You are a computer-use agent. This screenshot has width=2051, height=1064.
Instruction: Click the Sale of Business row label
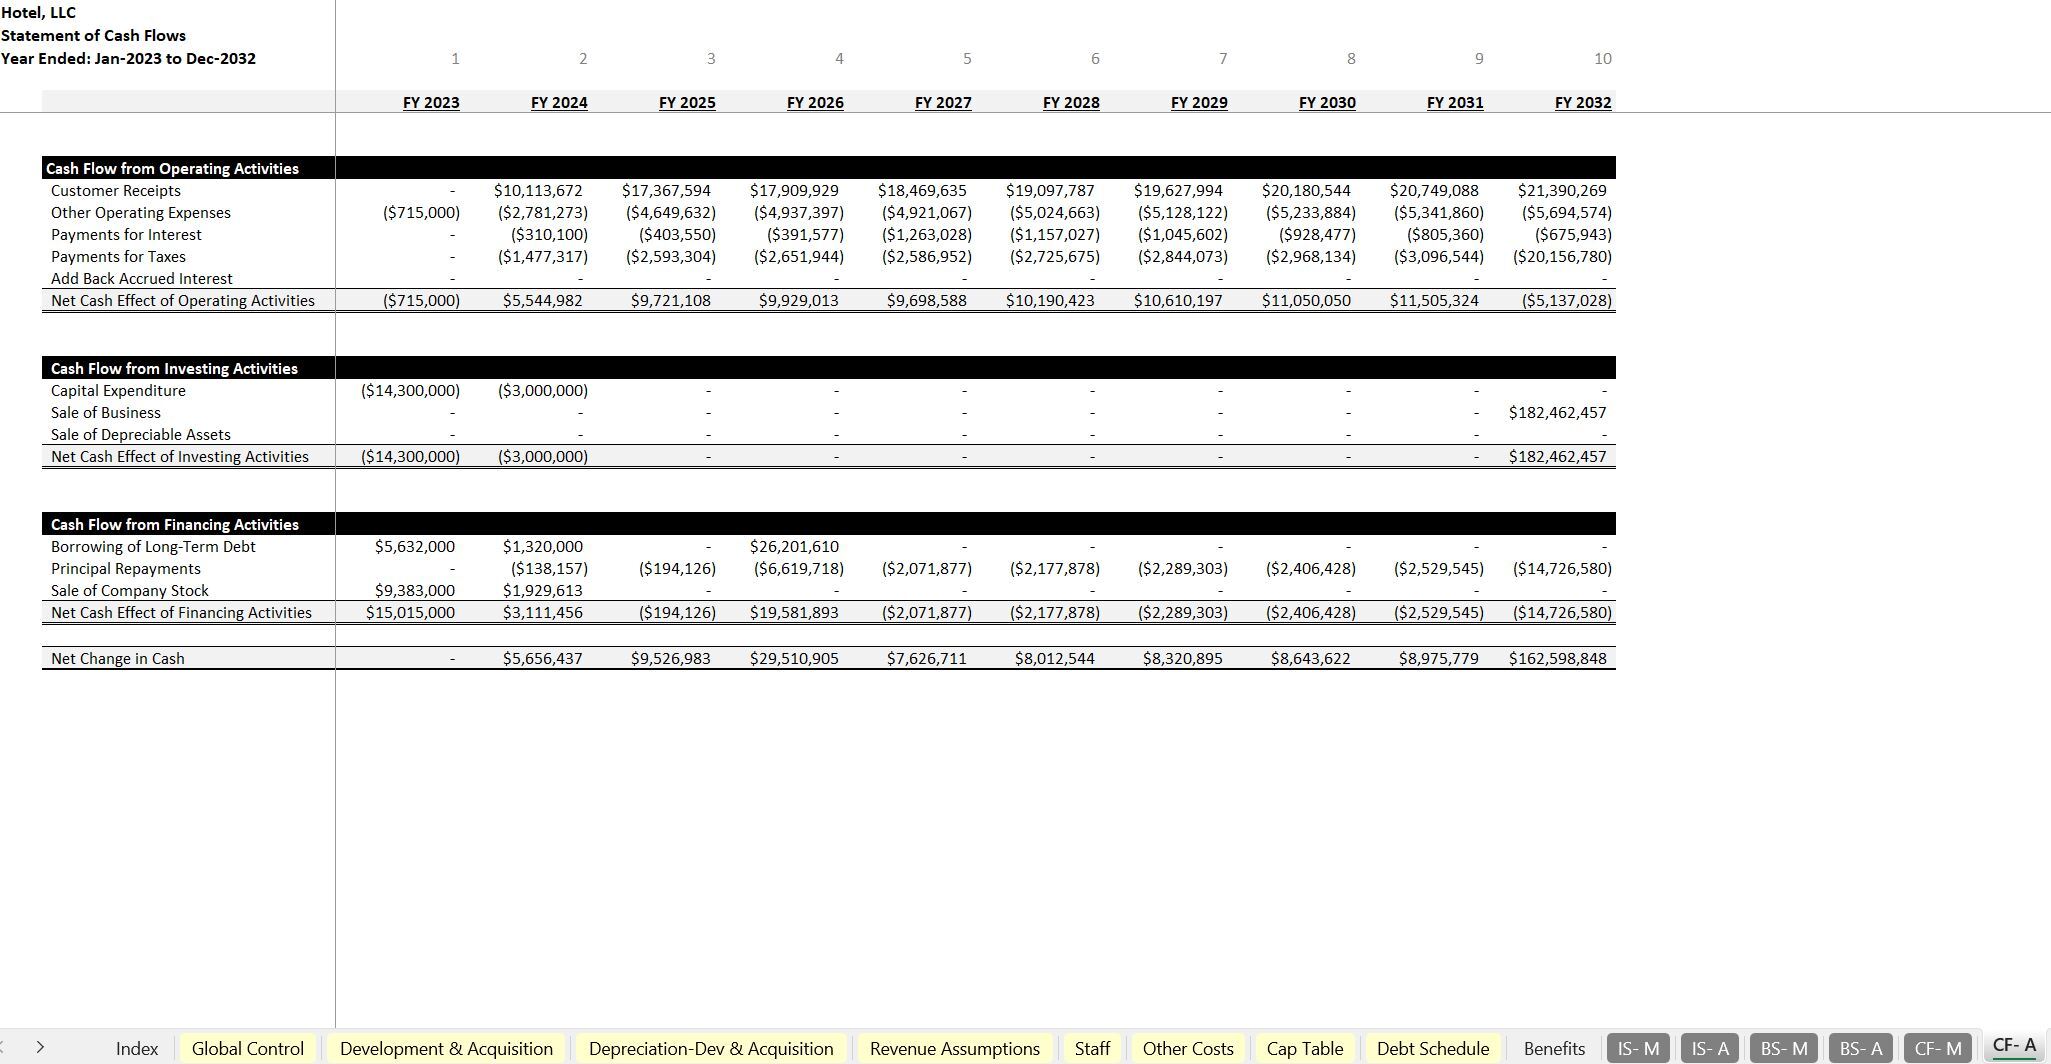[105, 412]
